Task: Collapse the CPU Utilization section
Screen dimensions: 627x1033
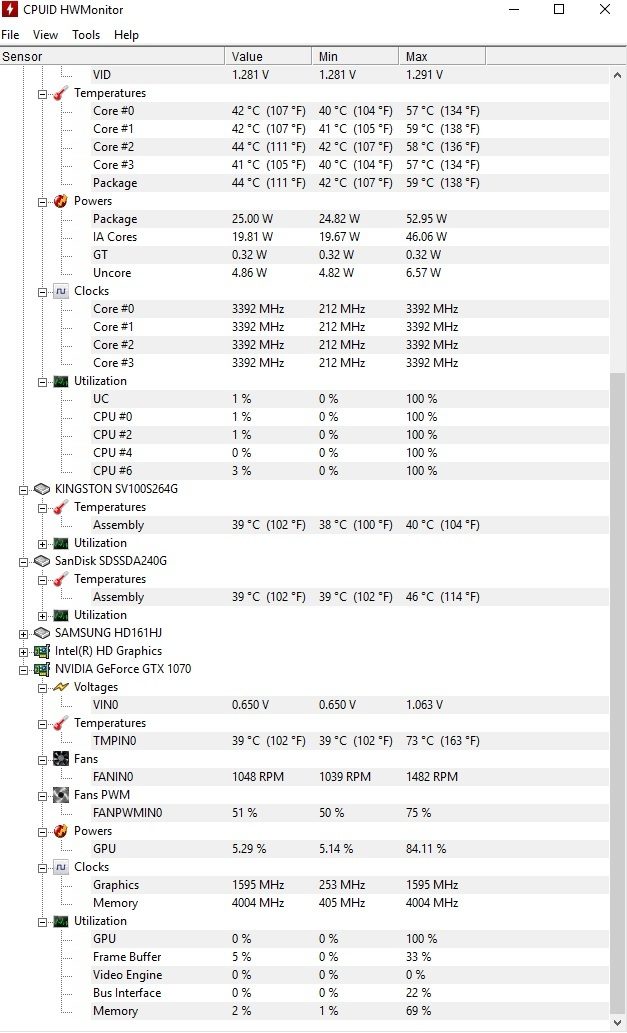Action: 43,381
